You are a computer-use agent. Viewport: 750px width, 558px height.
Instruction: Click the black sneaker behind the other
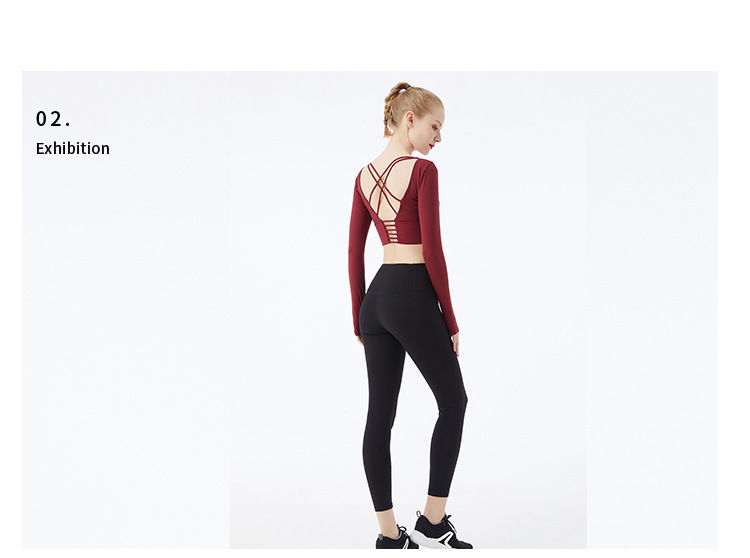396,538
